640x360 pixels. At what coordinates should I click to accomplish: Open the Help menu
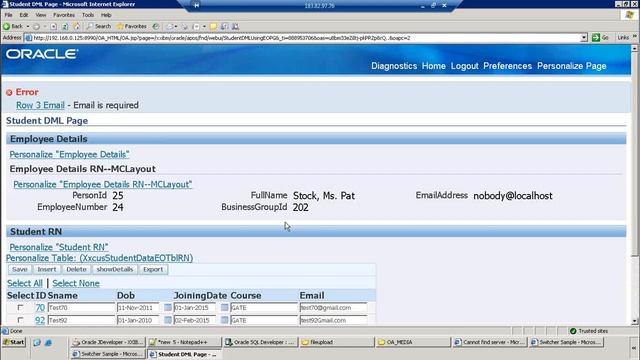click(106, 15)
